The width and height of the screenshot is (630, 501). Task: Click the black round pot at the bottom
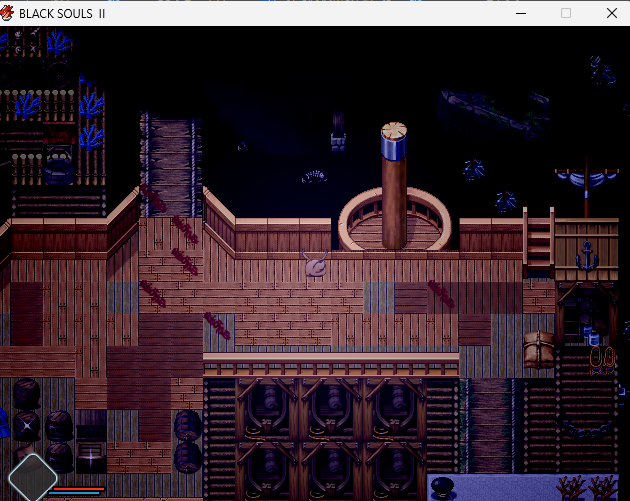(443, 487)
